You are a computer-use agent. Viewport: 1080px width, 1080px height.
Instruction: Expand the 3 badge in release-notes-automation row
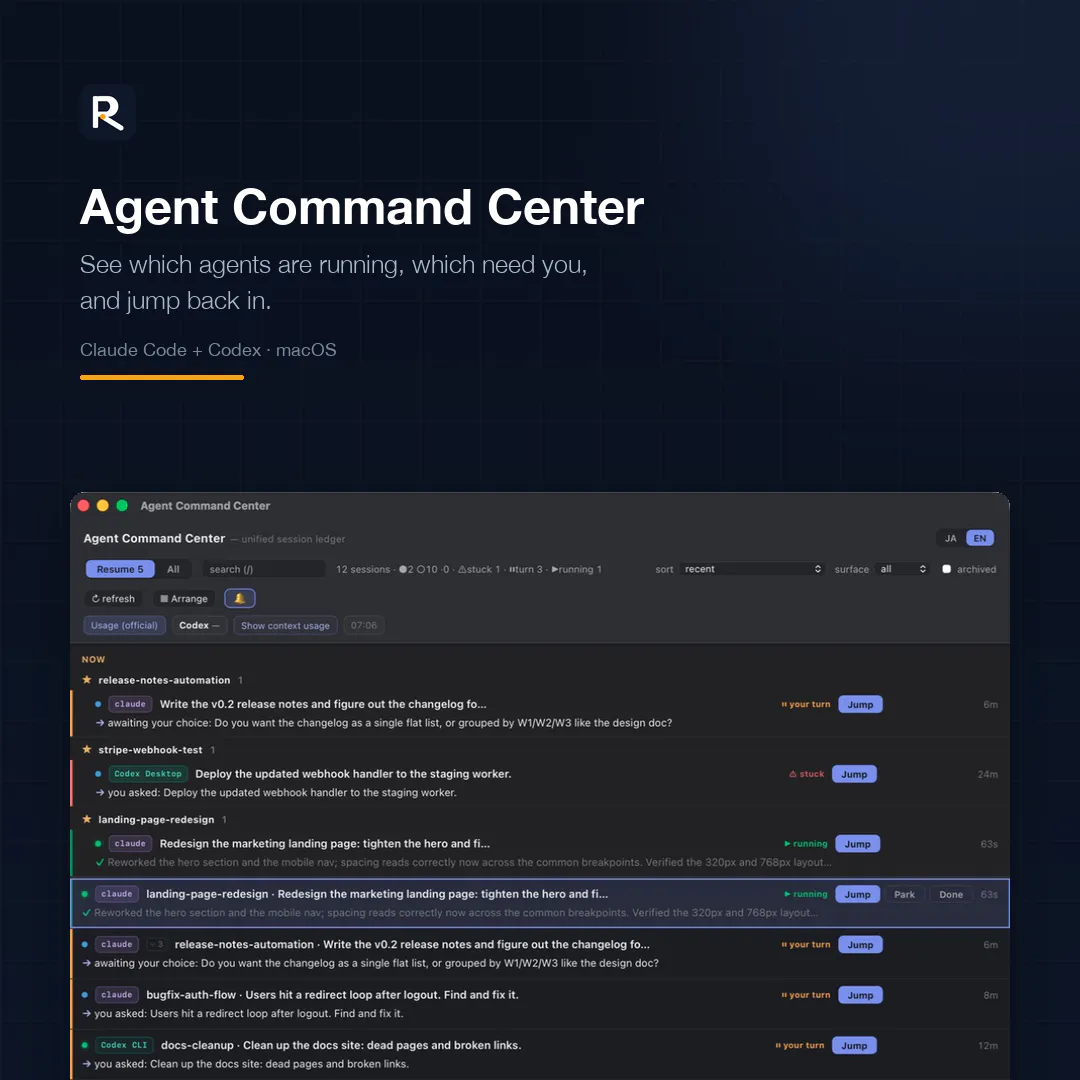click(x=156, y=944)
